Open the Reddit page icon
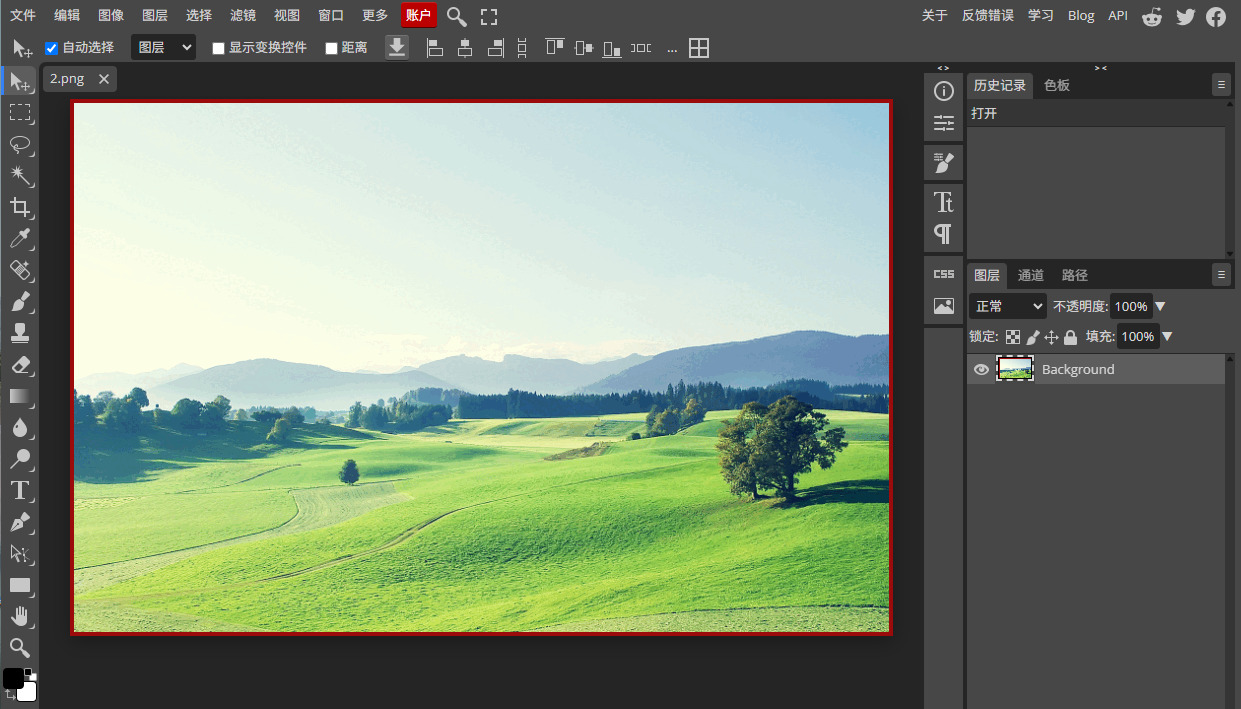Screen dimensions: 1241x709 [1153, 16]
